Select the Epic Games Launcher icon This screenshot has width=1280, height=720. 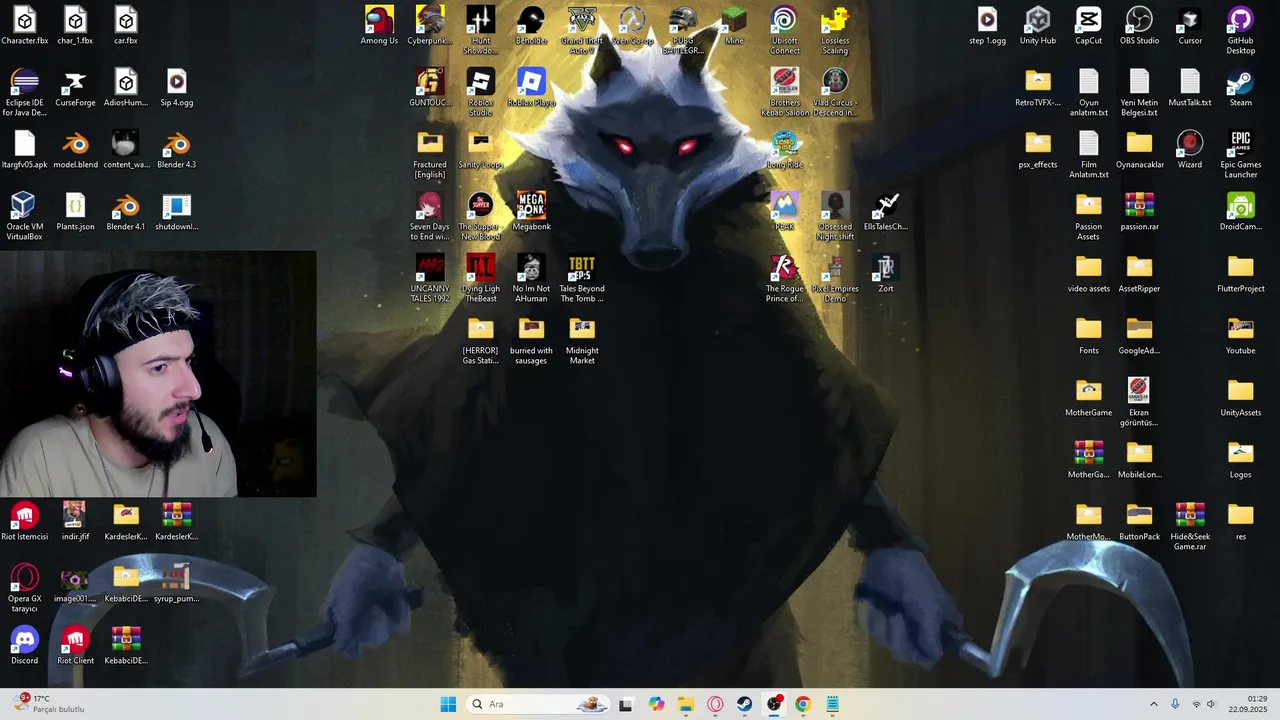[1241, 154]
